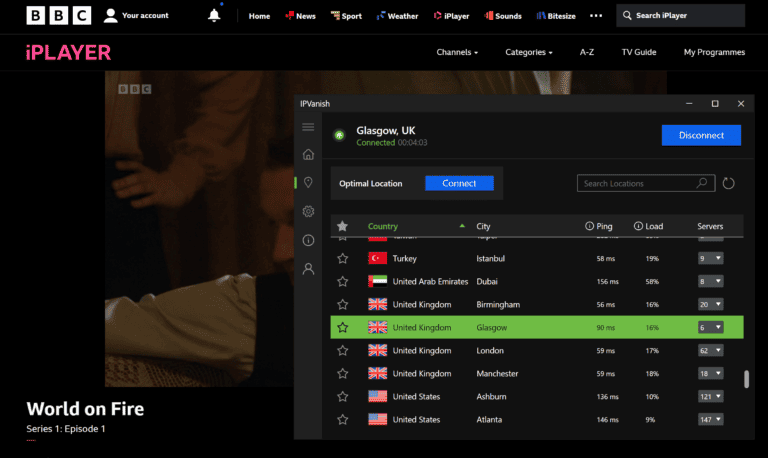Click the Load info icon

point(638,226)
